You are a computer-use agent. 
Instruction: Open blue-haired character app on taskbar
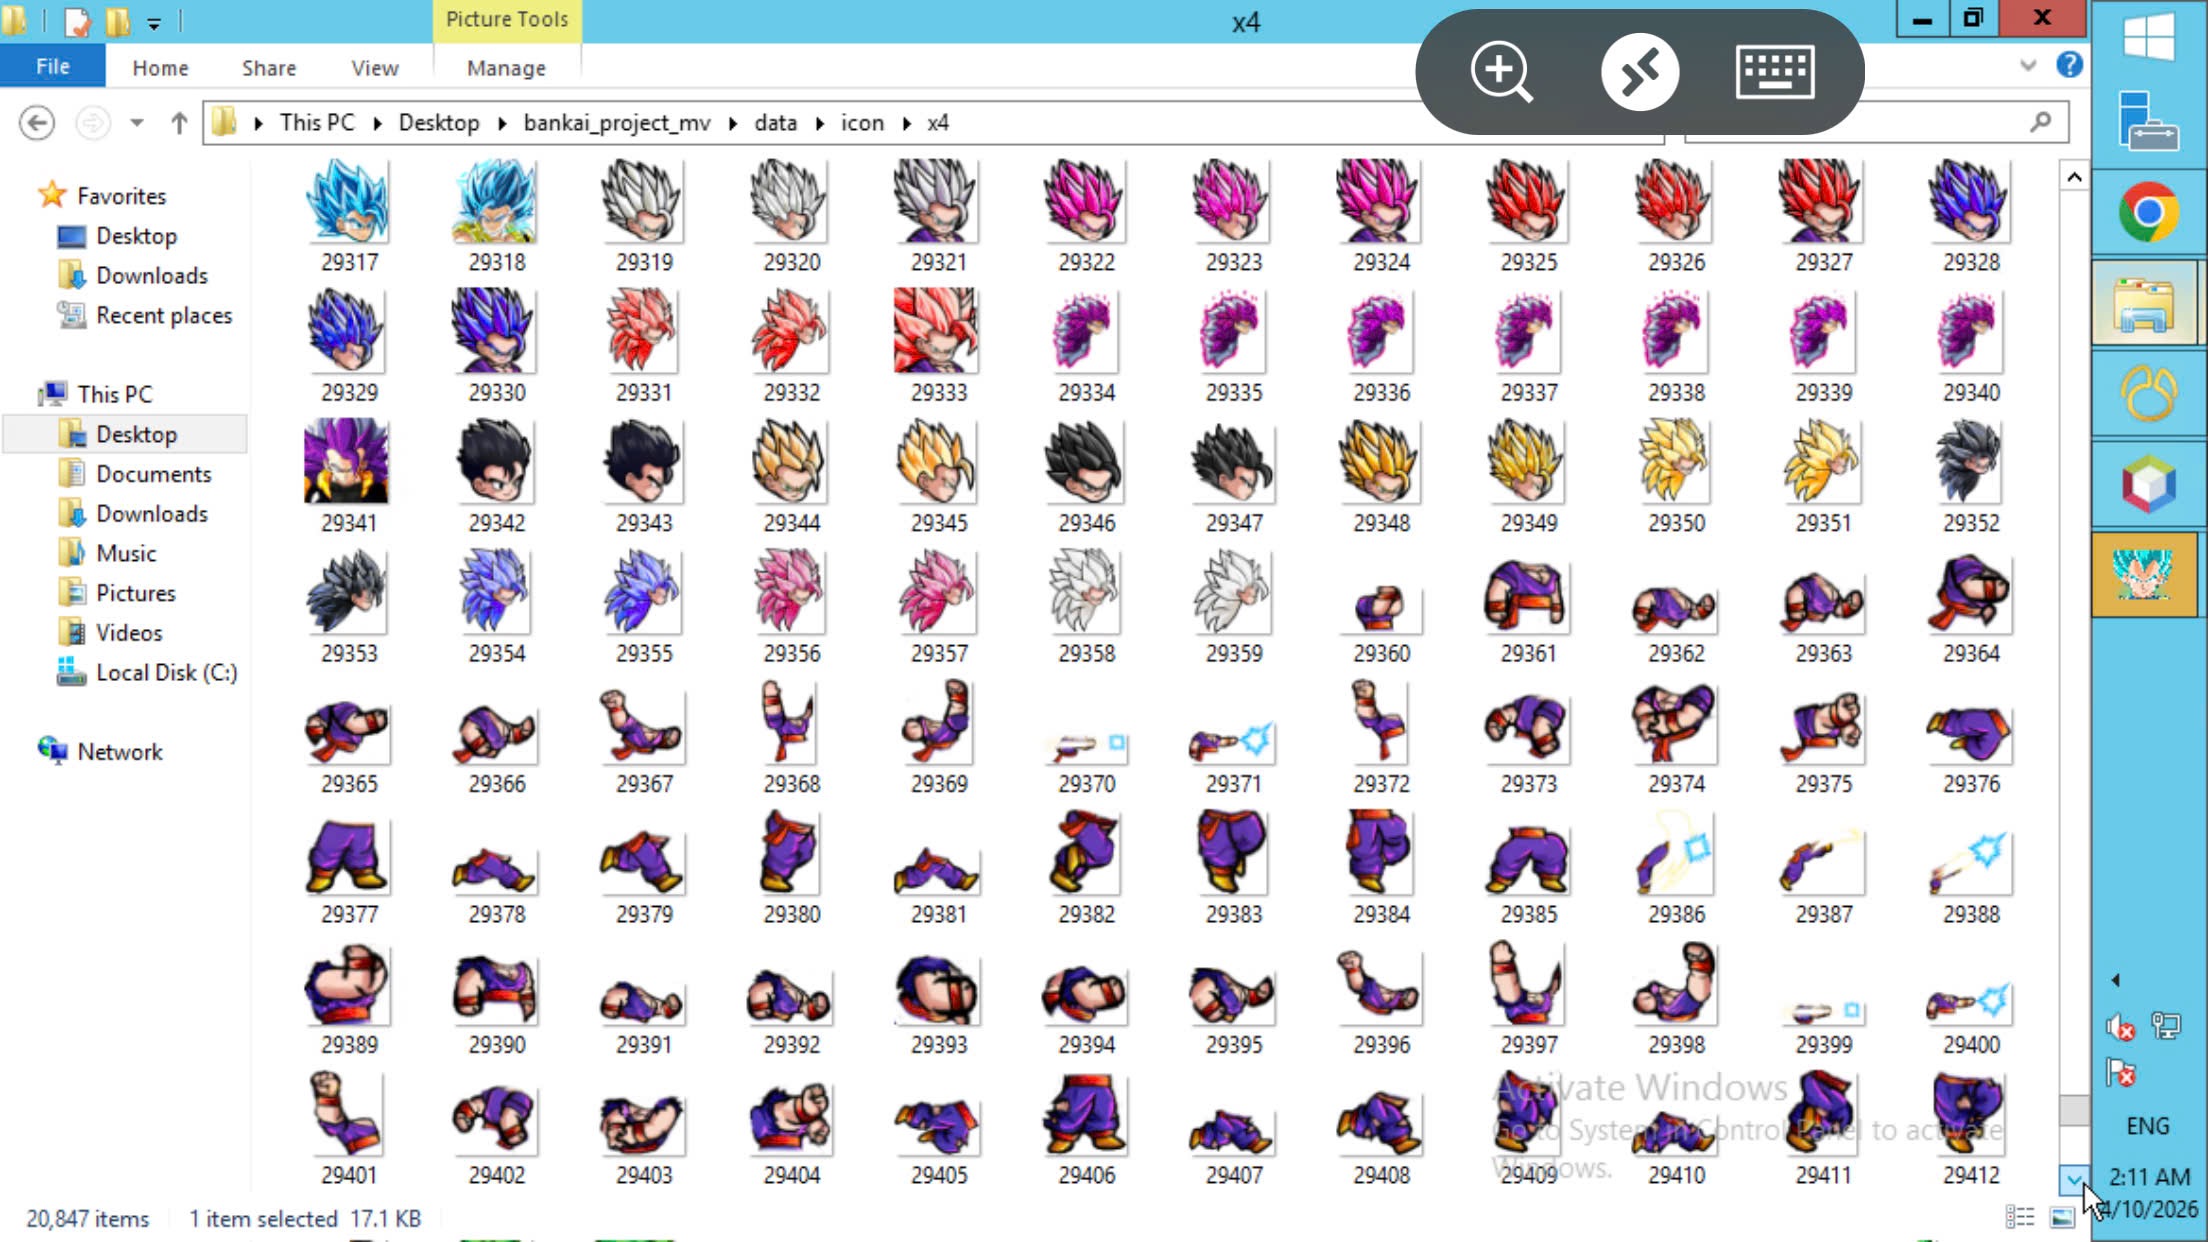click(x=2144, y=574)
